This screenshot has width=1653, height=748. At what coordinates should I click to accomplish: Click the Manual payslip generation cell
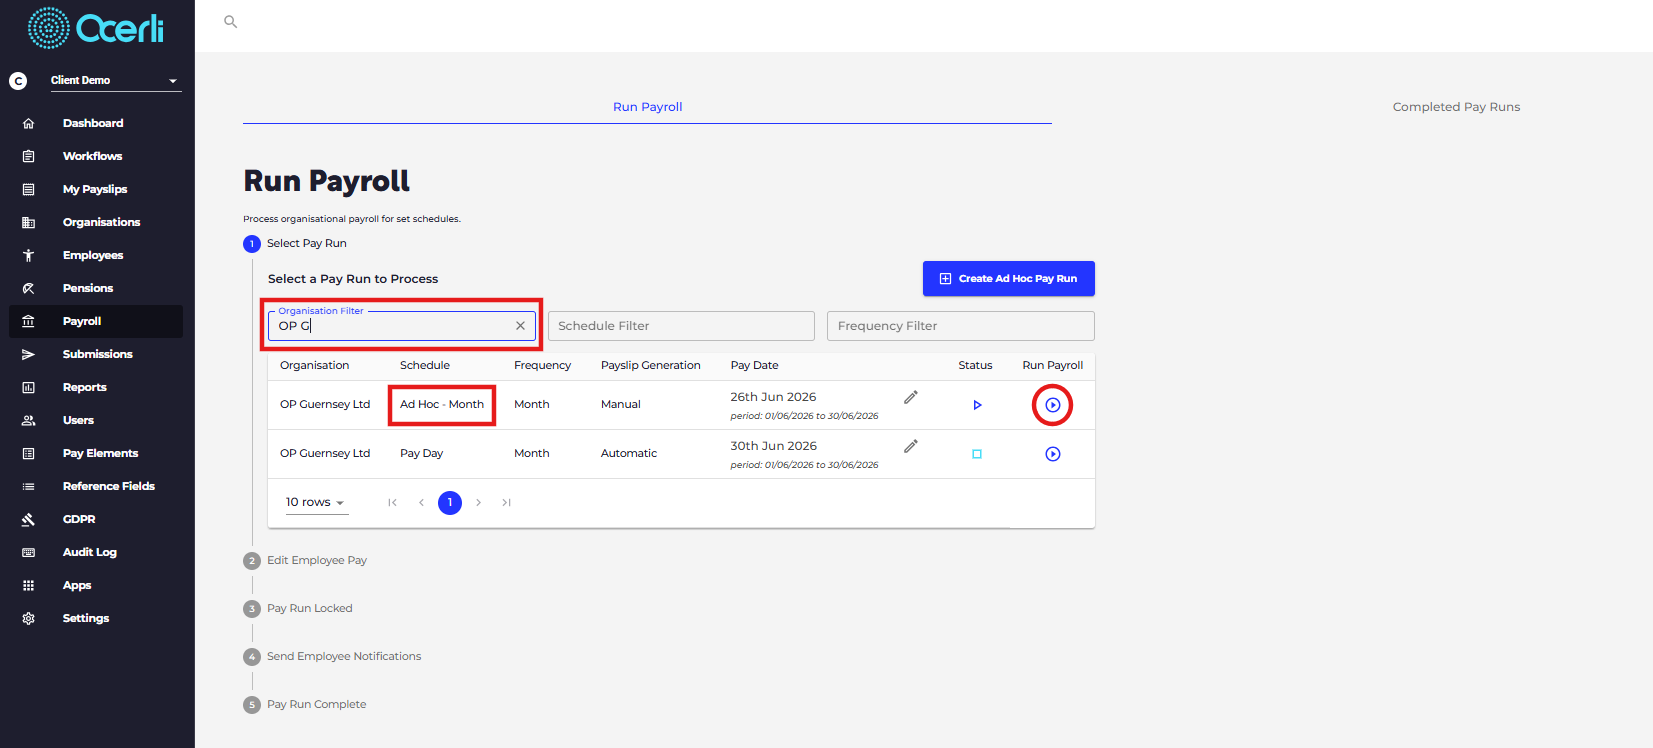pyautogui.click(x=620, y=404)
